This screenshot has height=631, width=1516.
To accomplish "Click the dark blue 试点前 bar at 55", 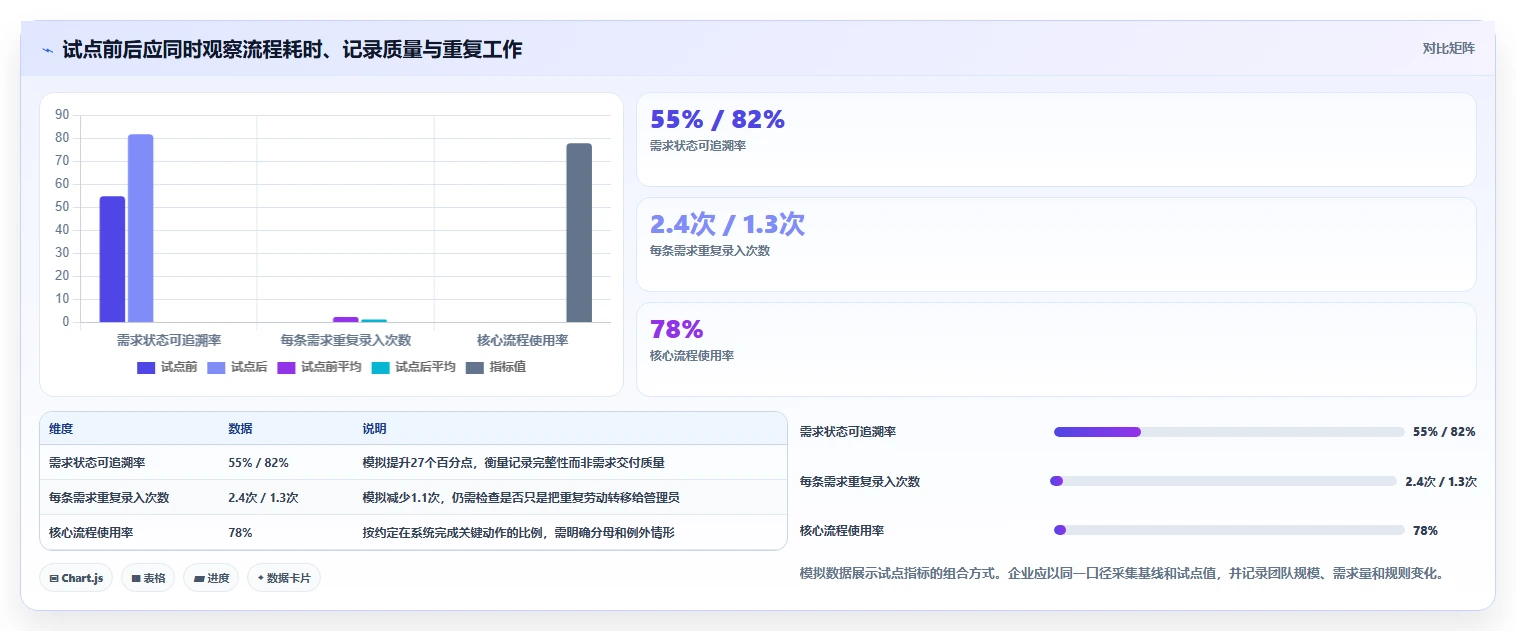I will 112,259.
